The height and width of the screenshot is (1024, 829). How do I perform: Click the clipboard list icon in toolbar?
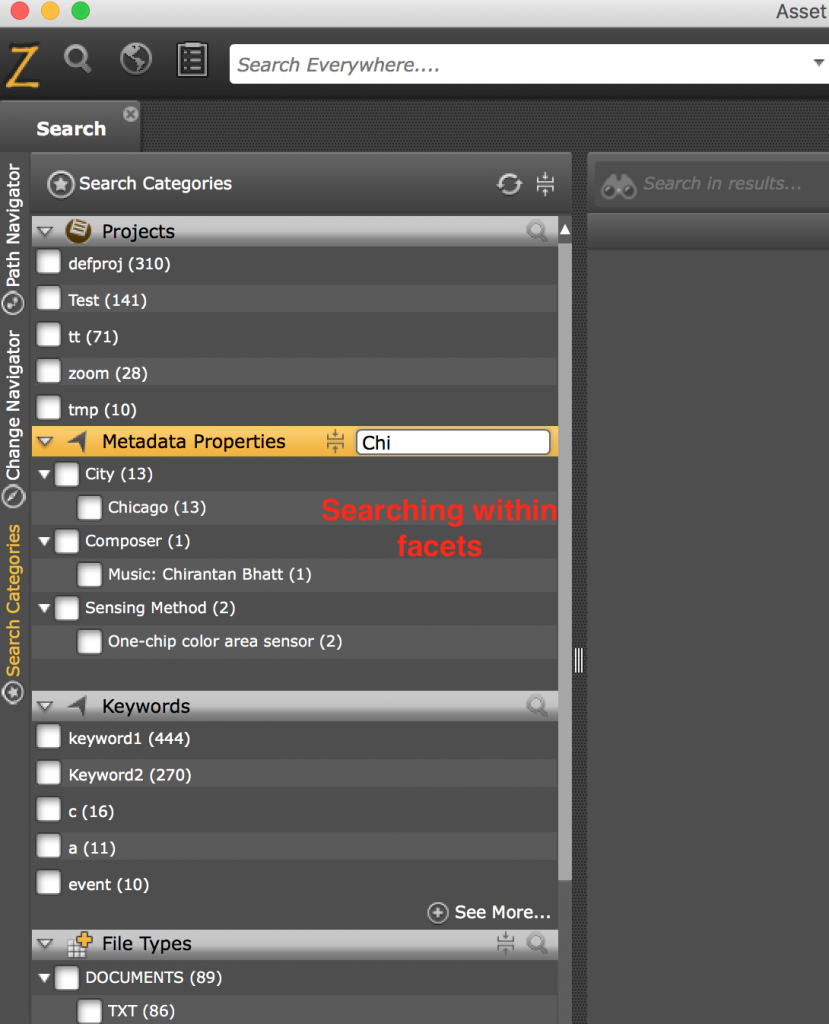coord(191,61)
